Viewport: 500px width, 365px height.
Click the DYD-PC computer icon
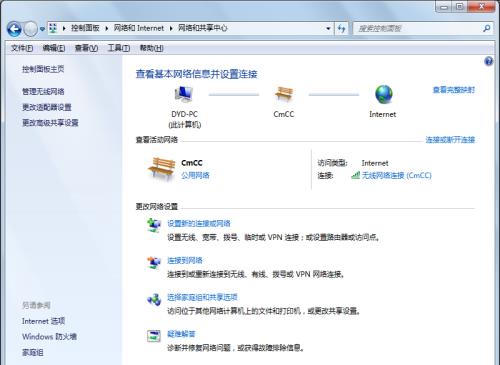pos(184,94)
